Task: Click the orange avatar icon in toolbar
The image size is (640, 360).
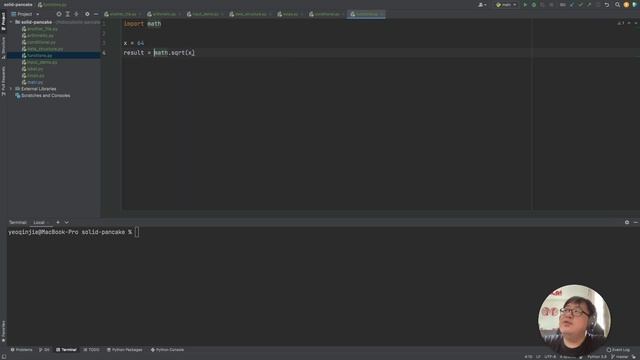Action: (x=626, y=4)
